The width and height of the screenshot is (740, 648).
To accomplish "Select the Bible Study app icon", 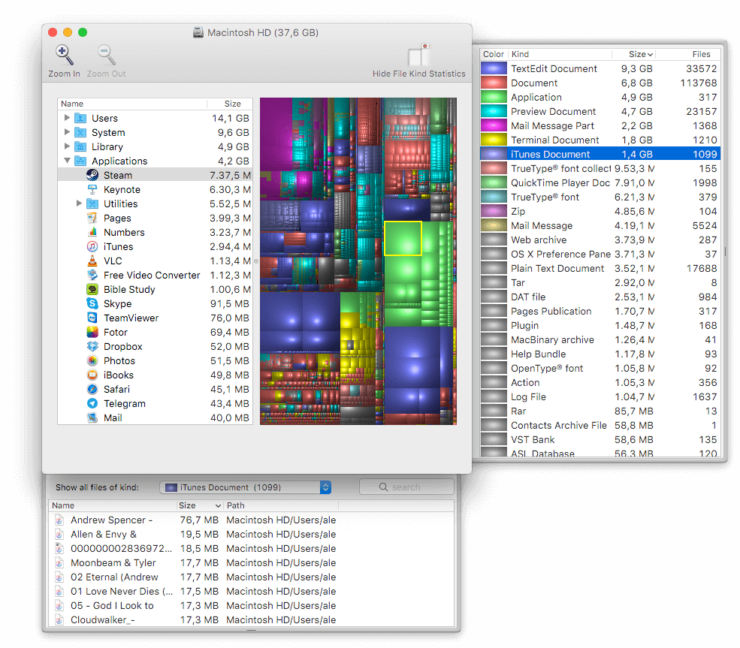I will pos(92,289).
